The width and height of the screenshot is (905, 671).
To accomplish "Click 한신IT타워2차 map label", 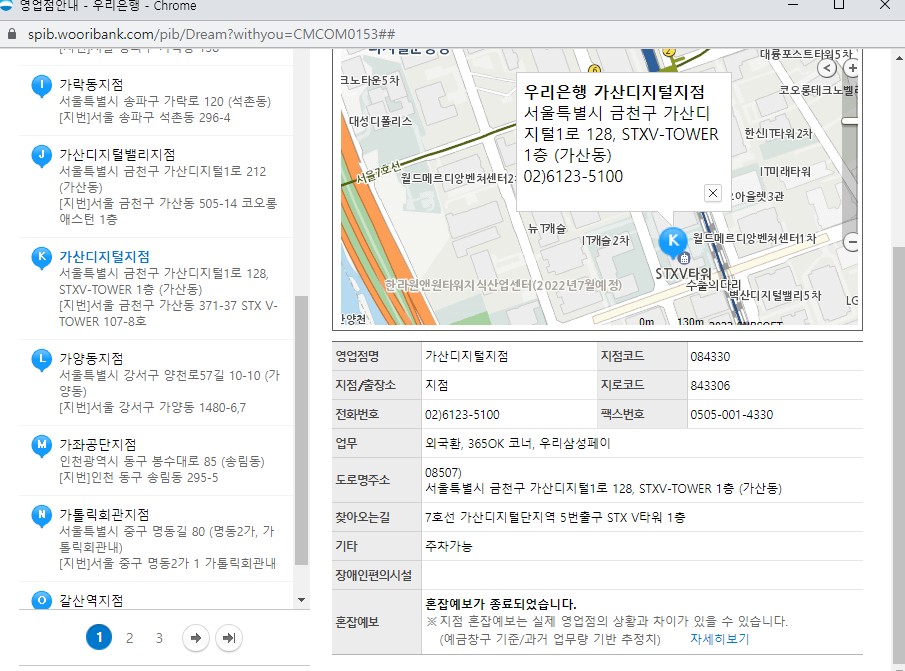I will [x=778, y=133].
